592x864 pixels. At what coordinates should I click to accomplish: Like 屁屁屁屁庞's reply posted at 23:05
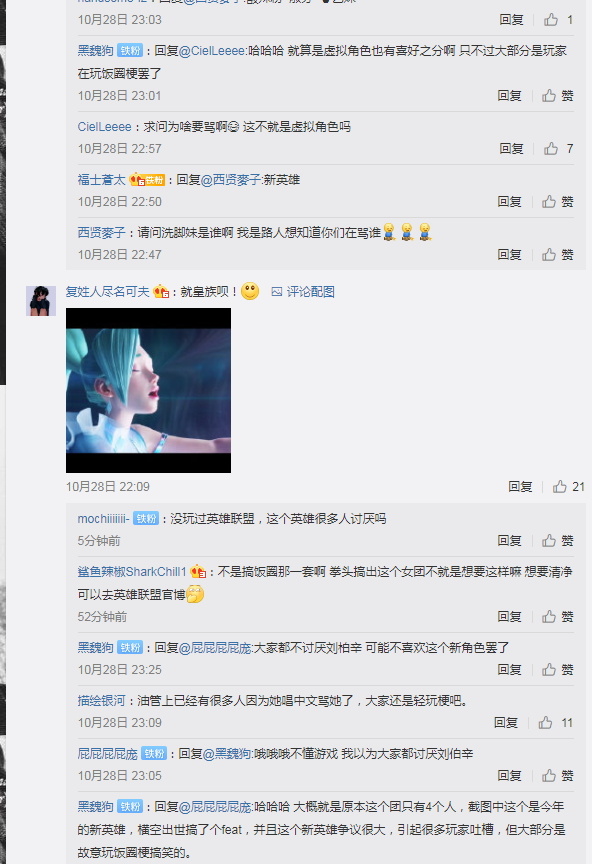pyautogui.click(x=557, y=776)
